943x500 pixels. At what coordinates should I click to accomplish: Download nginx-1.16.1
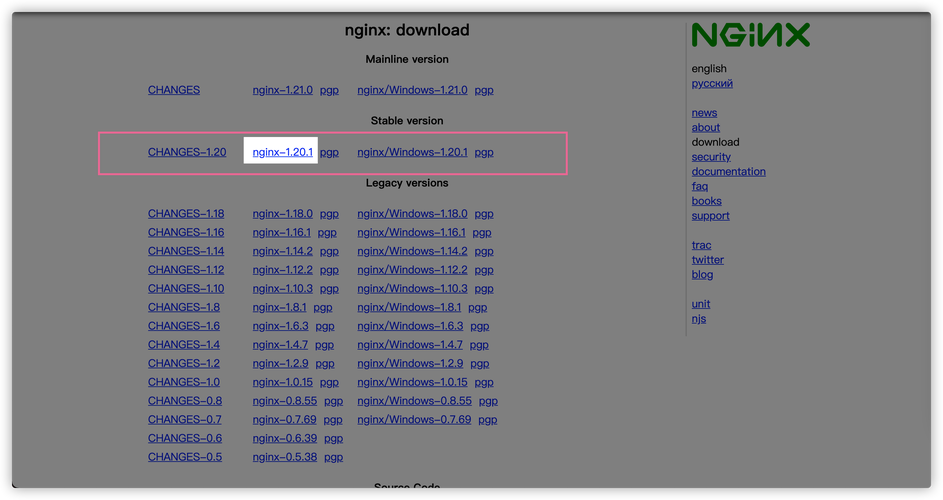click(x=281, y=232)
